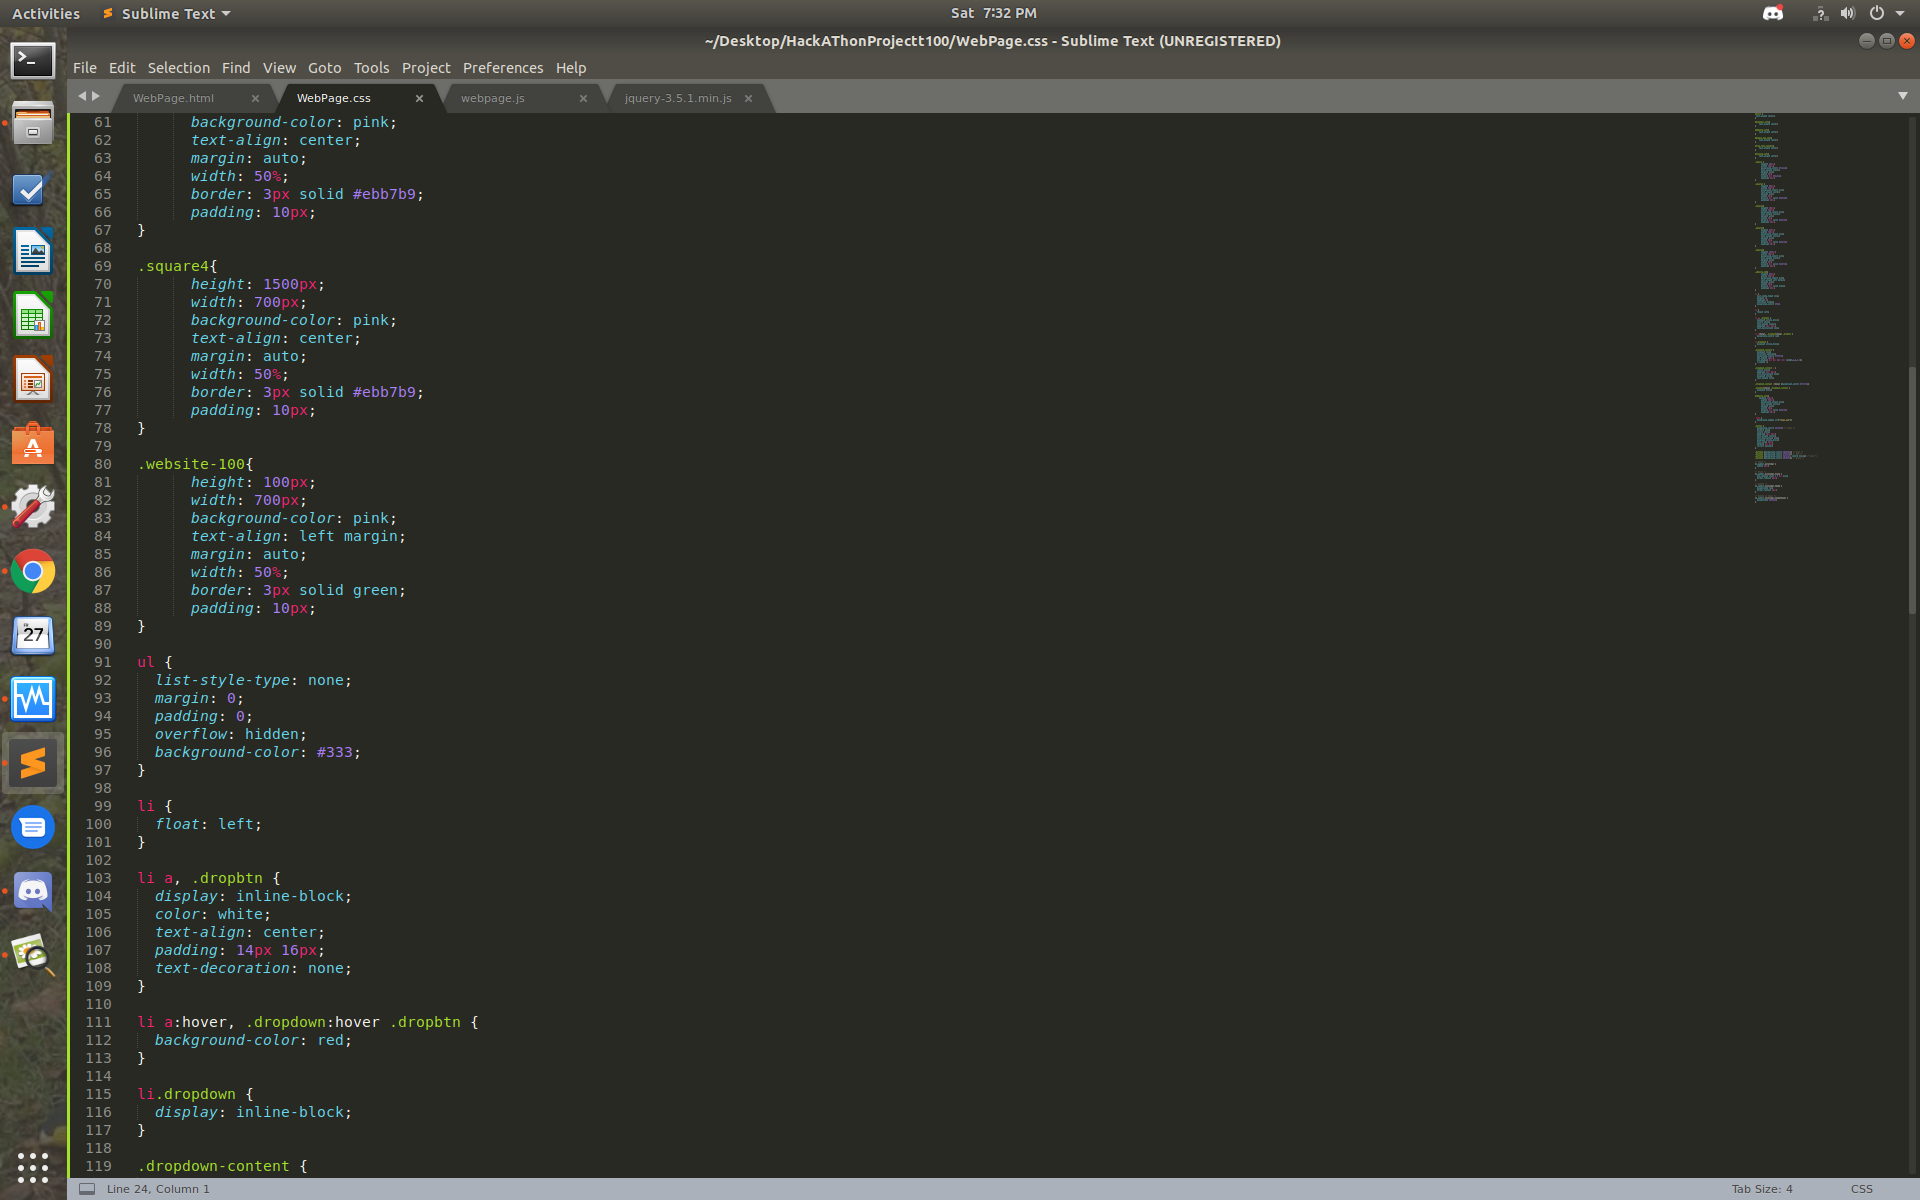Launch Google Chrome from the dock

(33, 572)
